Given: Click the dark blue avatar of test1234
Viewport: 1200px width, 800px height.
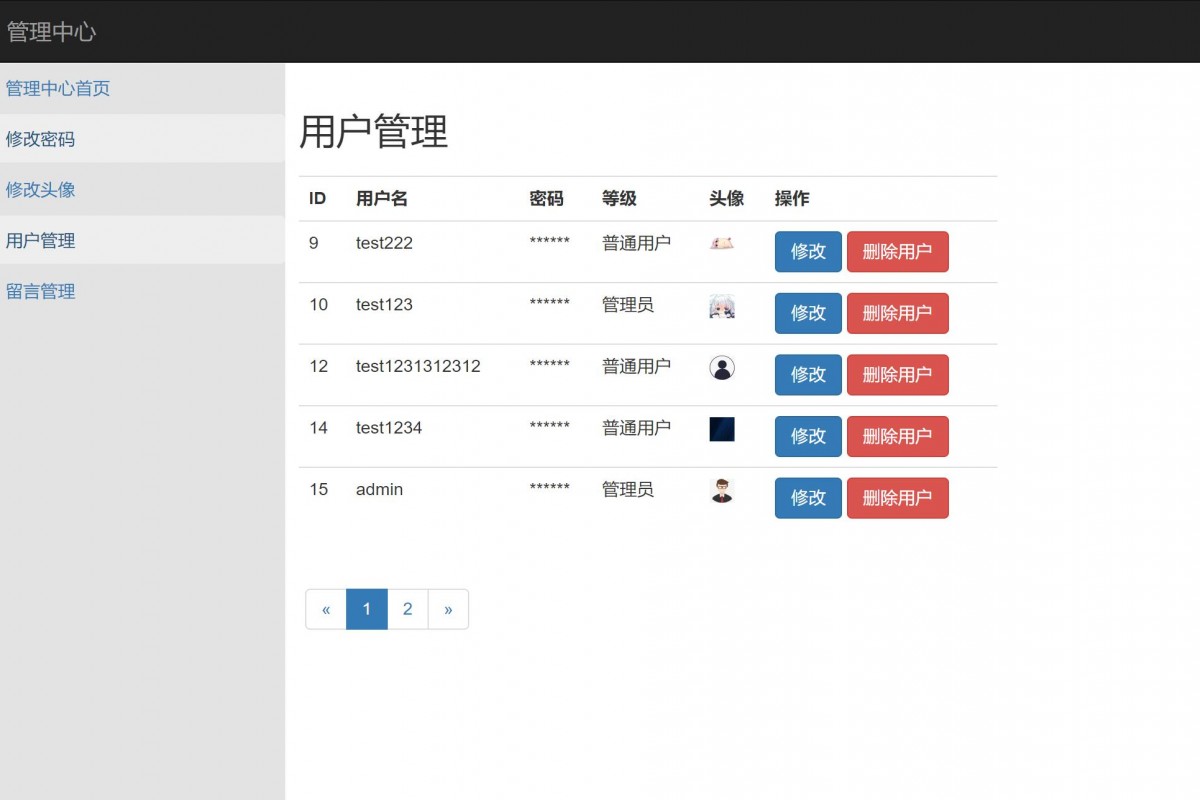Looking at the screenshot, I should 721,429.
